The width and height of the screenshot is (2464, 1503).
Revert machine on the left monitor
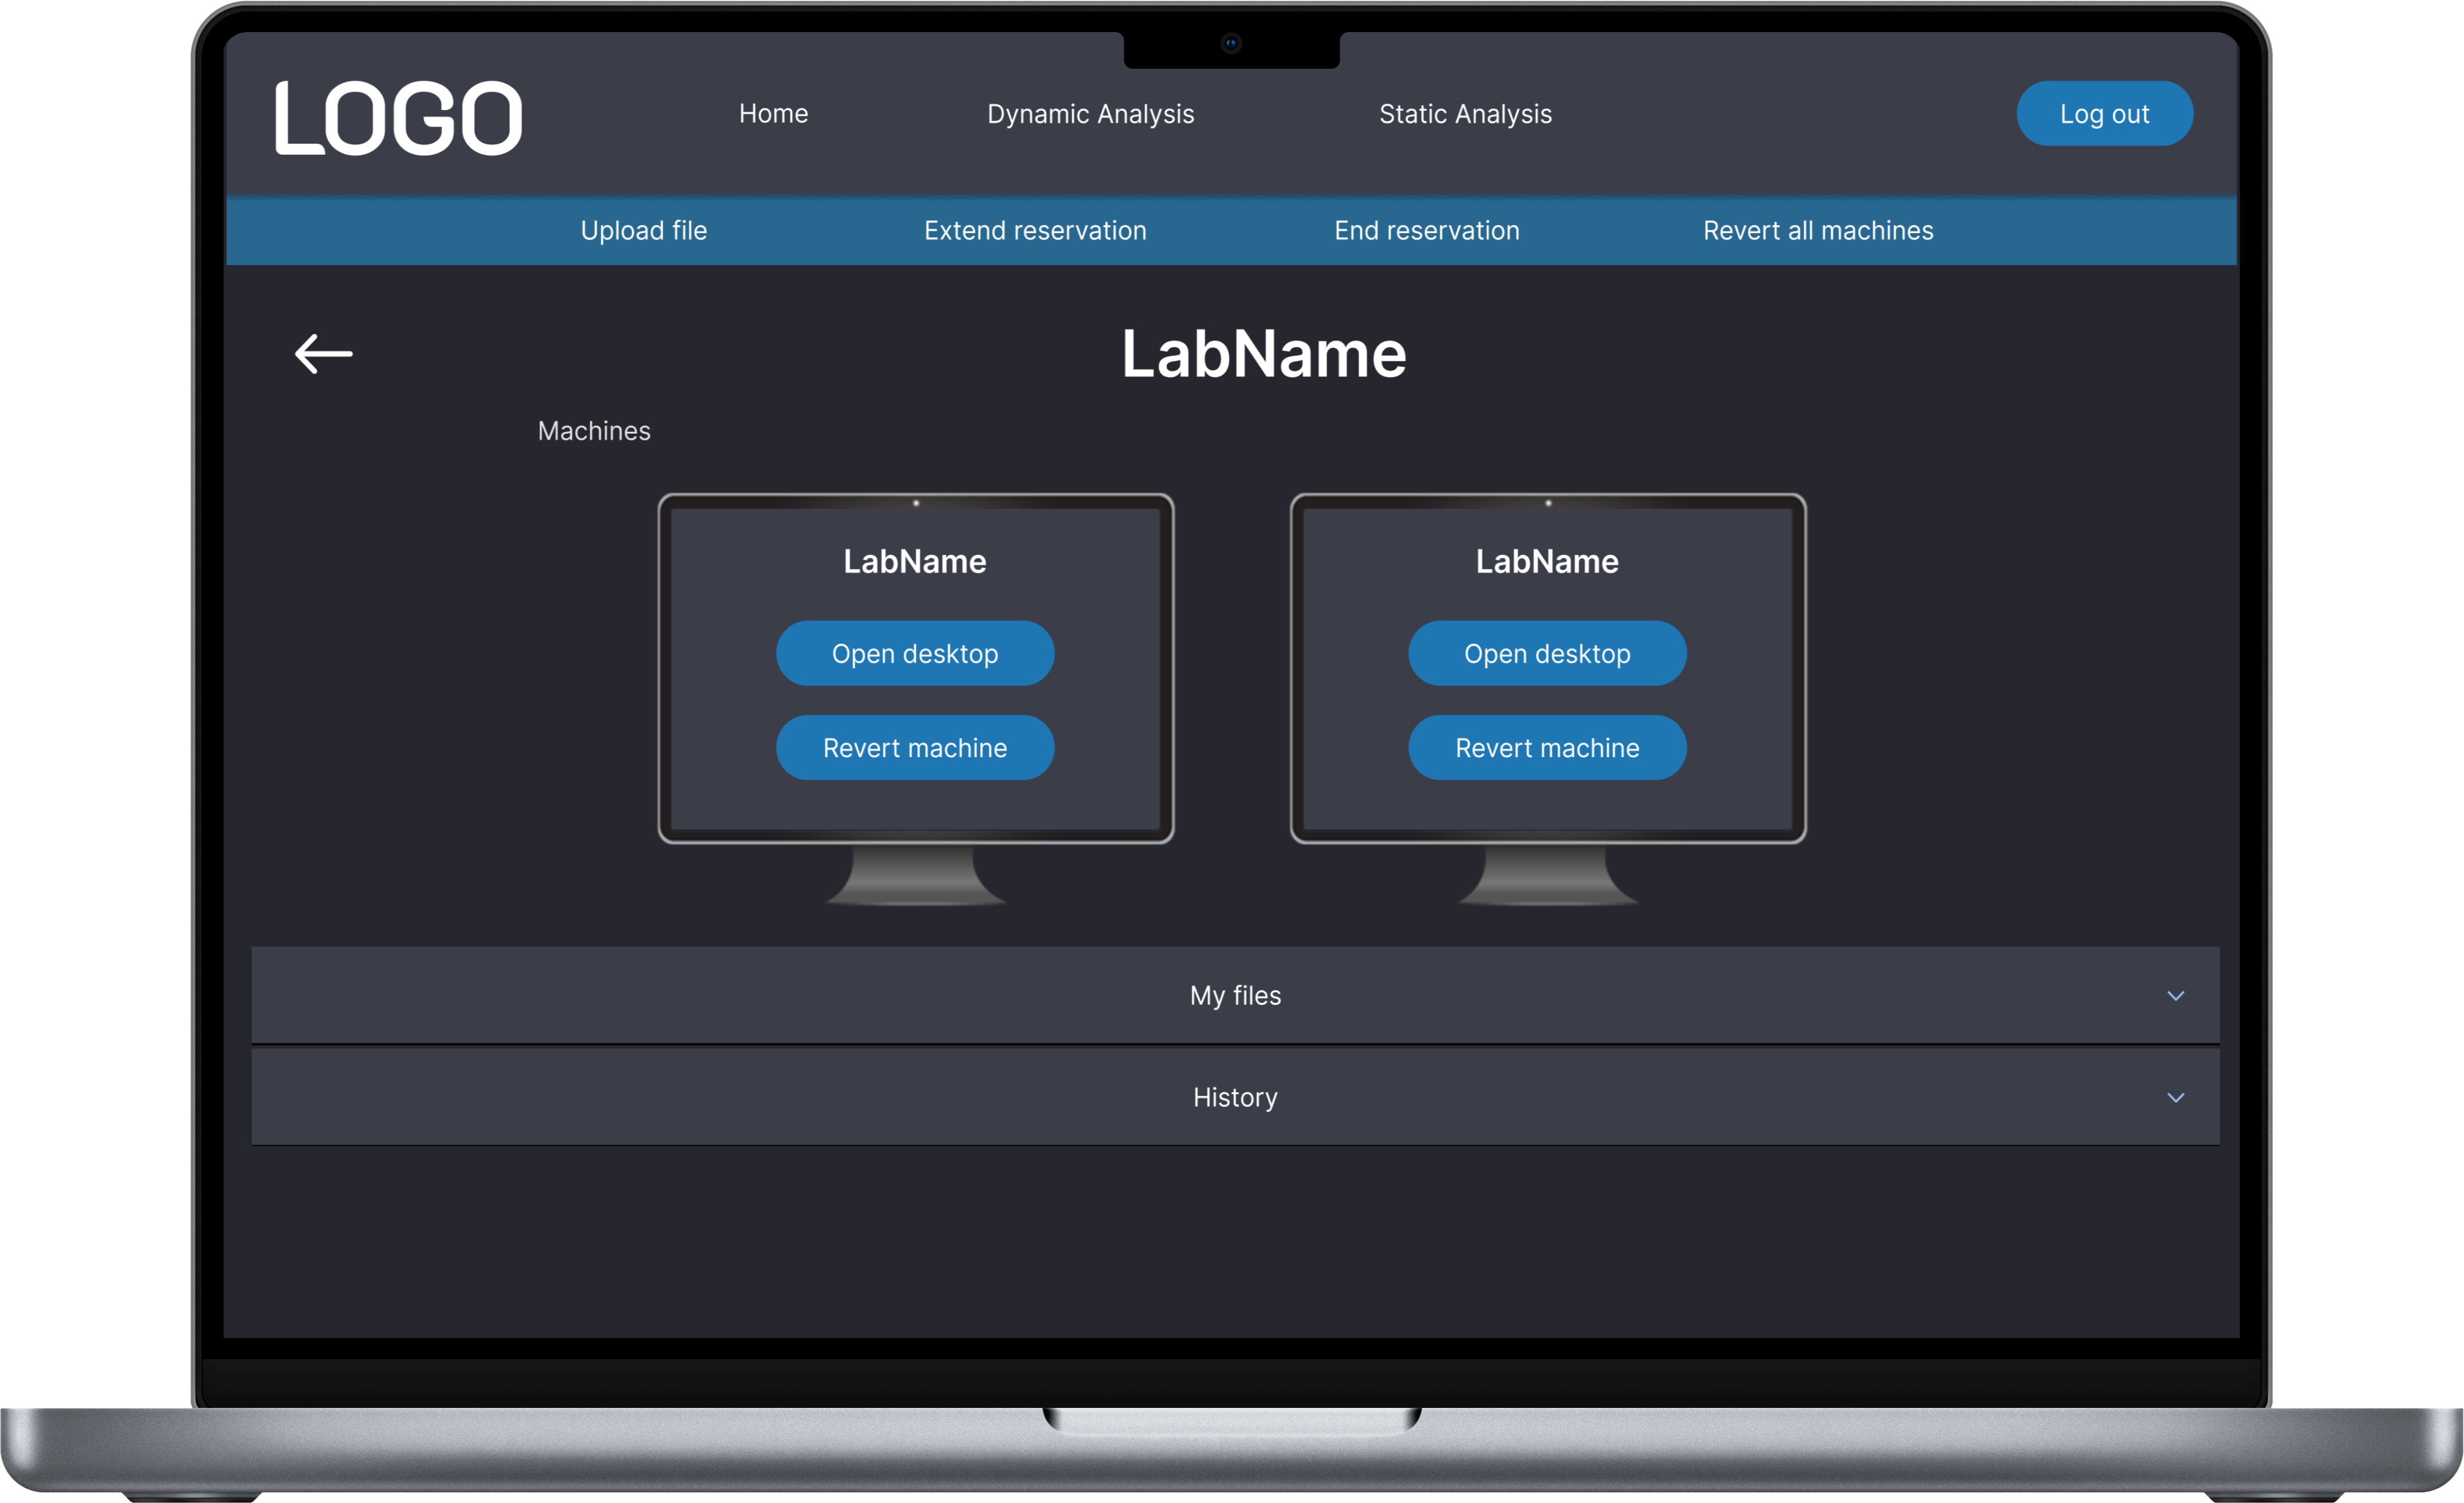(914, 748)
